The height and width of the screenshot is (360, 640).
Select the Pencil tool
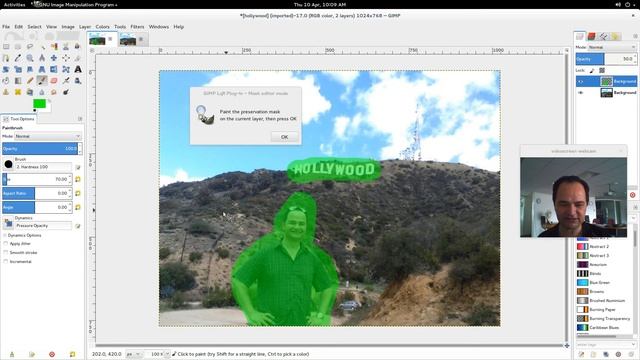30,81
